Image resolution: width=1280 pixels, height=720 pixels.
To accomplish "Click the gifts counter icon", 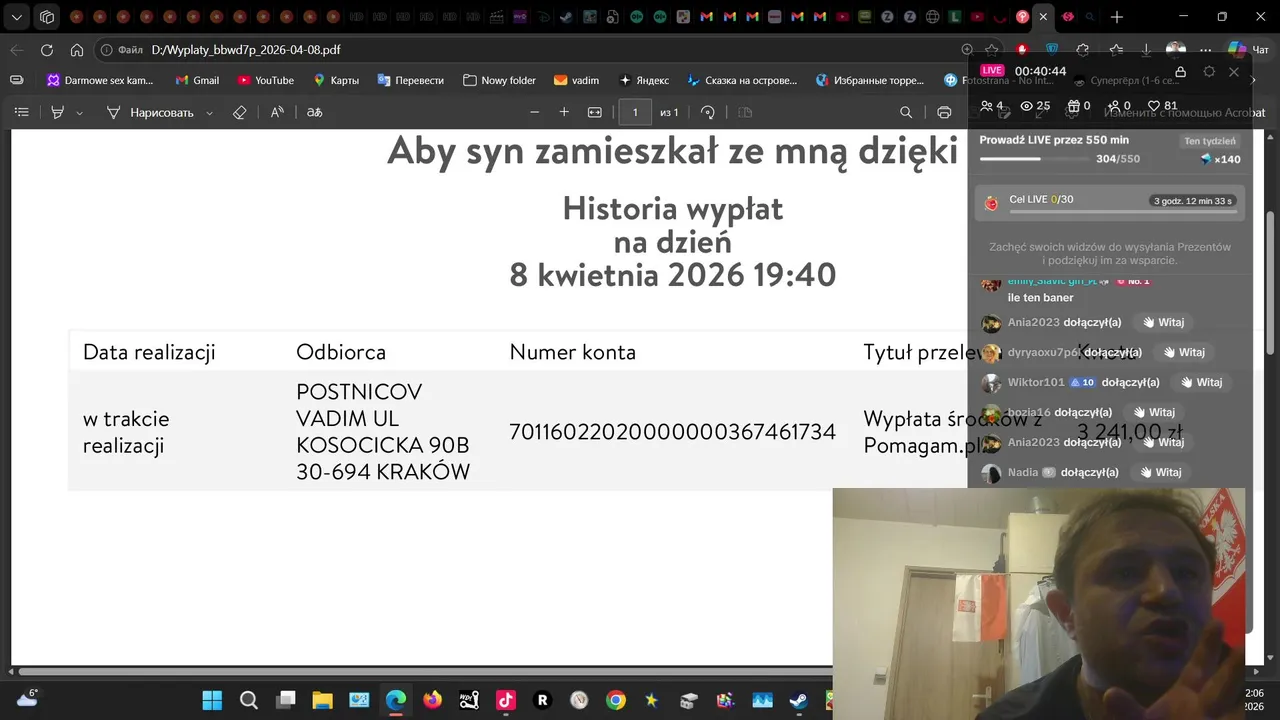I will pyautogui.click(x=1073, y=106).
